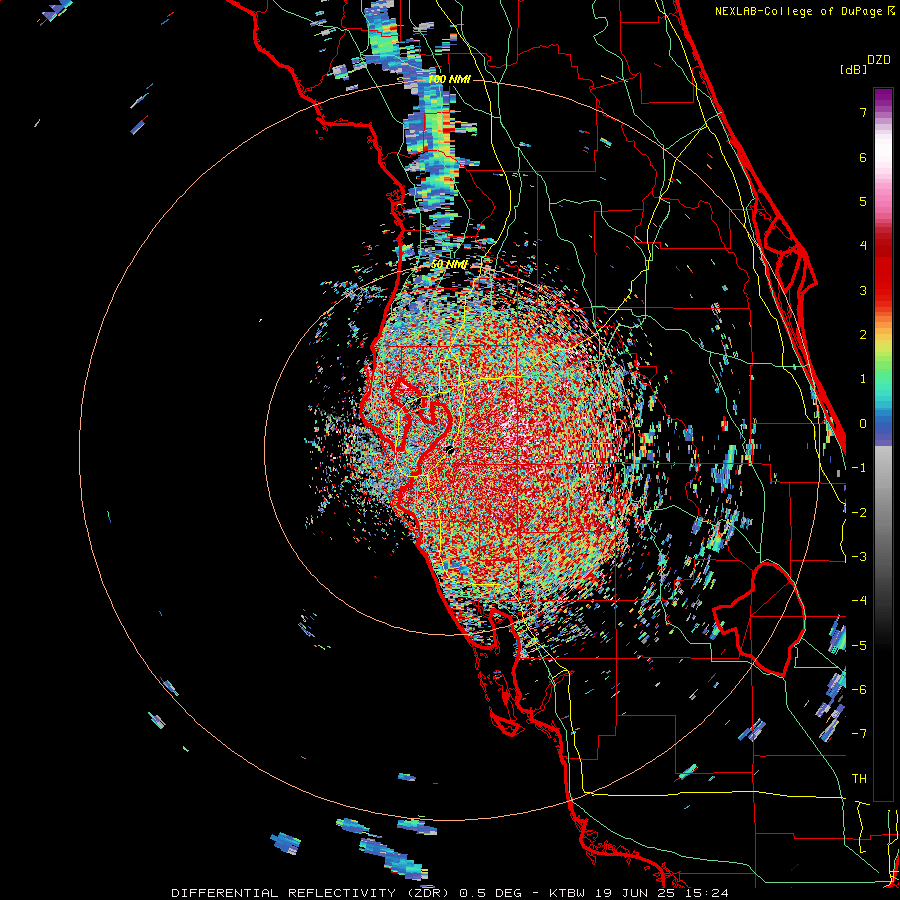The image size is (900, 900).
Task: Click the TH label on color scale
Action: [859, 779]
